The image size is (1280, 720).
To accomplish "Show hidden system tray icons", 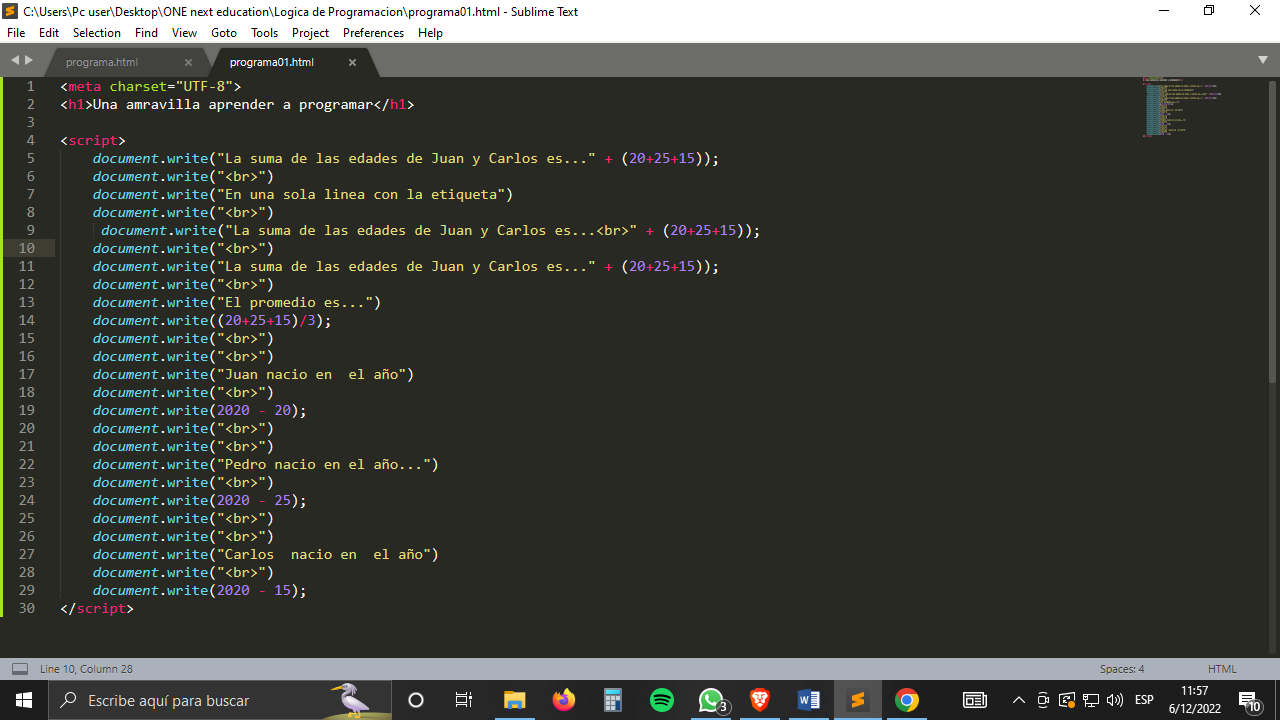I will coord(1018,700).
